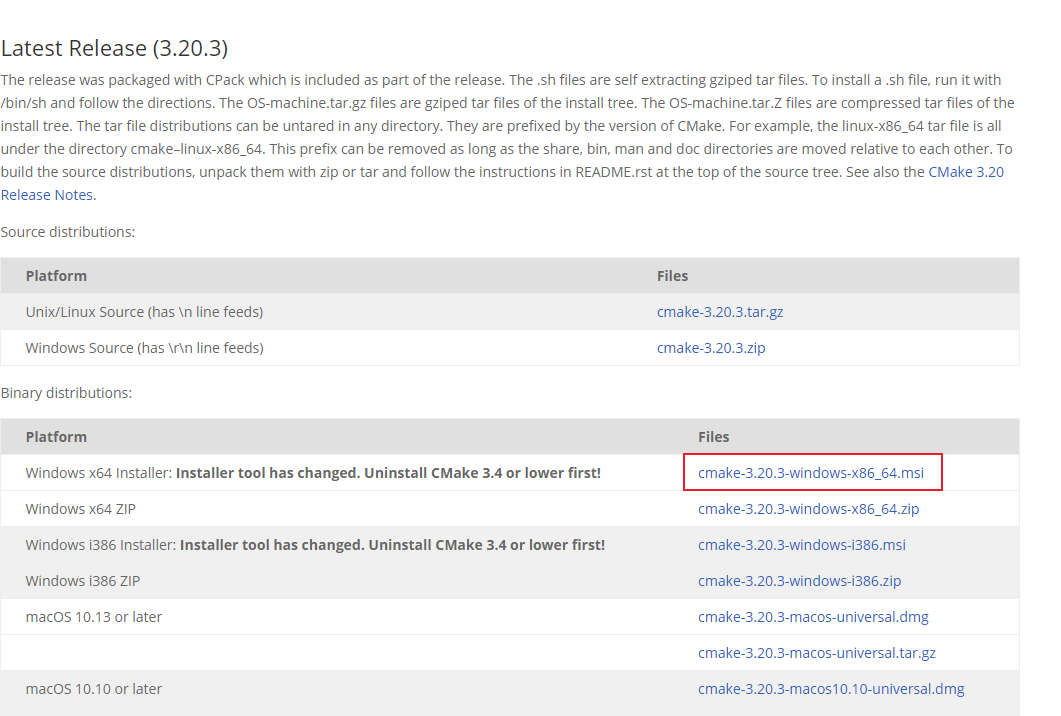Click Files header in binary distributions table
The image size is (1061, 716).
point(713,437)
